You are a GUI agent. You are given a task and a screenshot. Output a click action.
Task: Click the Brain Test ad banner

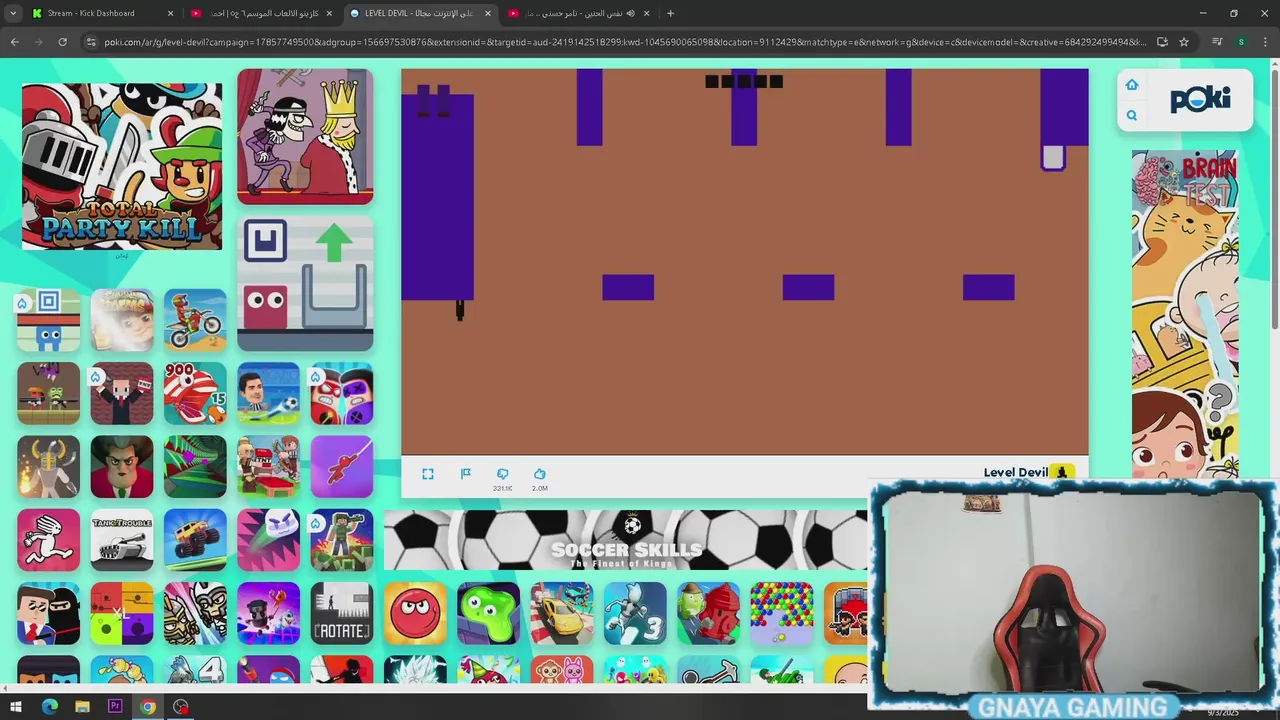(1185, 314)
